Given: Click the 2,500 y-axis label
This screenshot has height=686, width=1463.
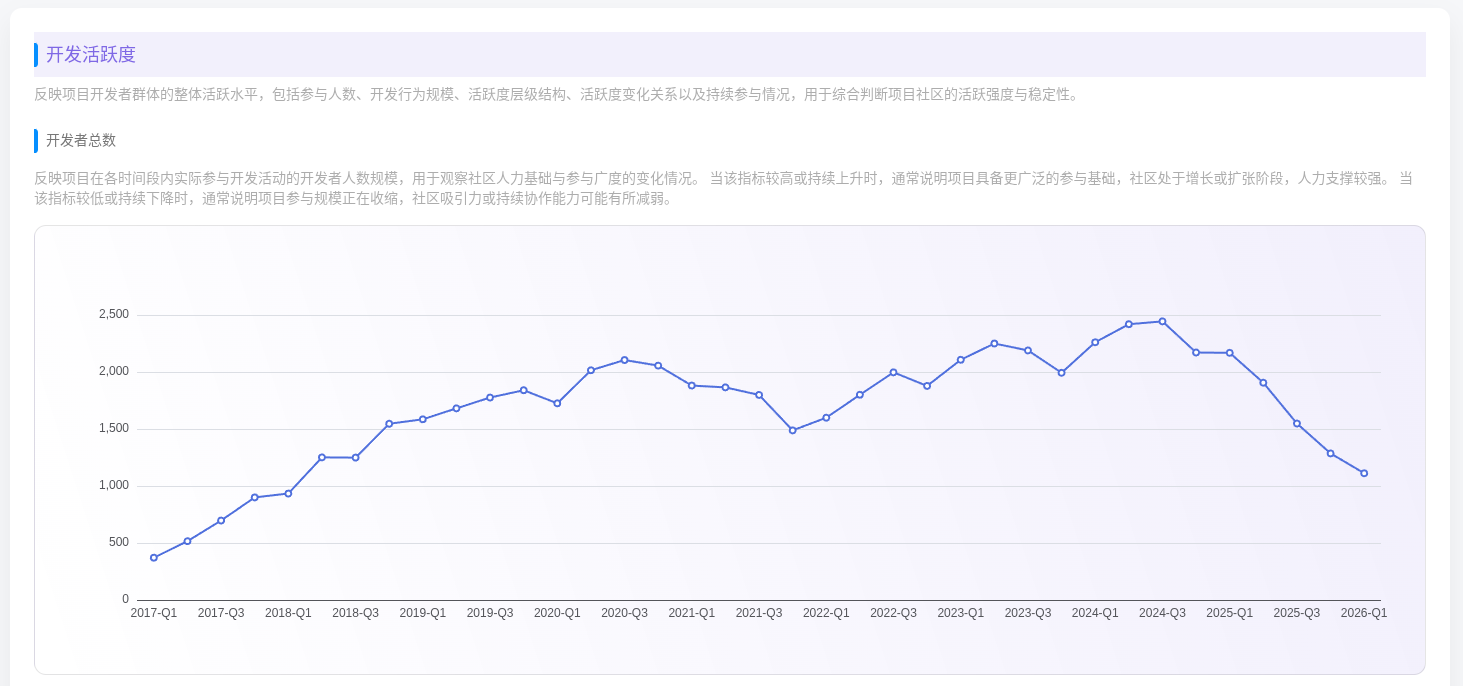Looking at the screenshot, I should pos(114,314).
